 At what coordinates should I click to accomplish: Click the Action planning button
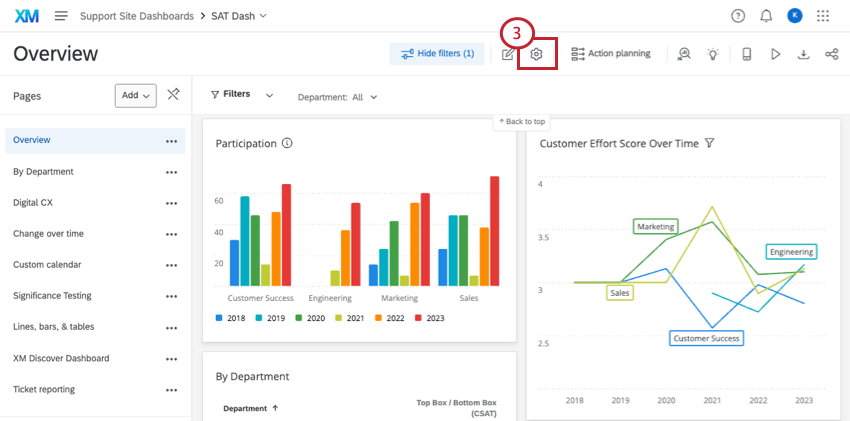click(x=610, y=54)
